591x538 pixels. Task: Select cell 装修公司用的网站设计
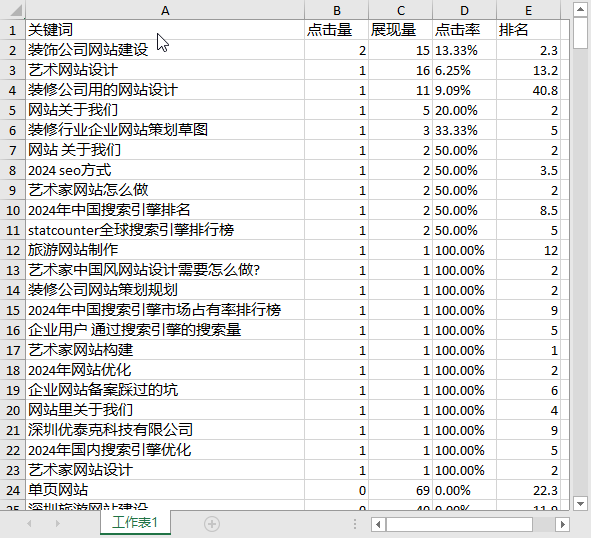165,90
